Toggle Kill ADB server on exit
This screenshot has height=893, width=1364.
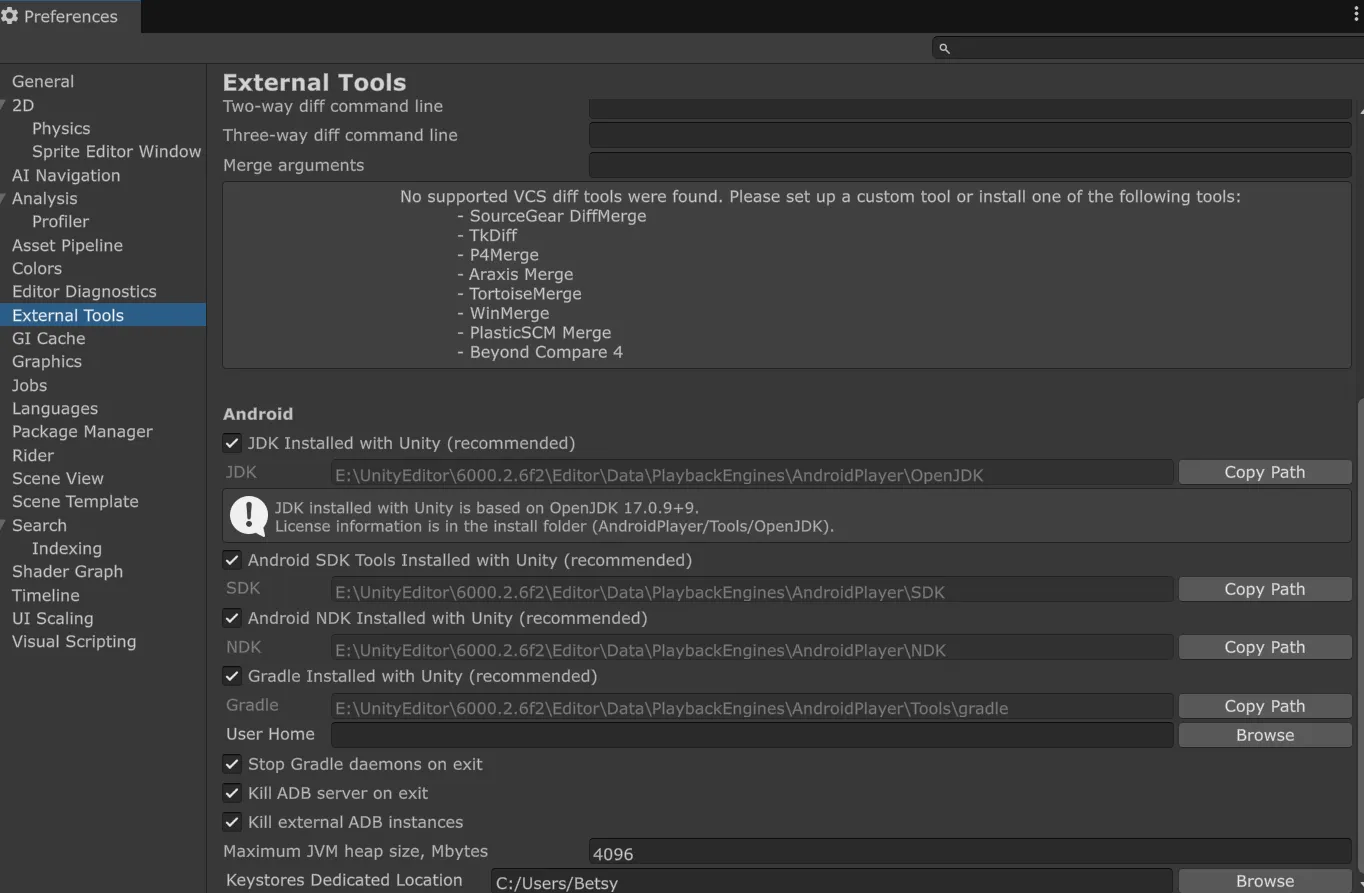(x=232, y=793)
